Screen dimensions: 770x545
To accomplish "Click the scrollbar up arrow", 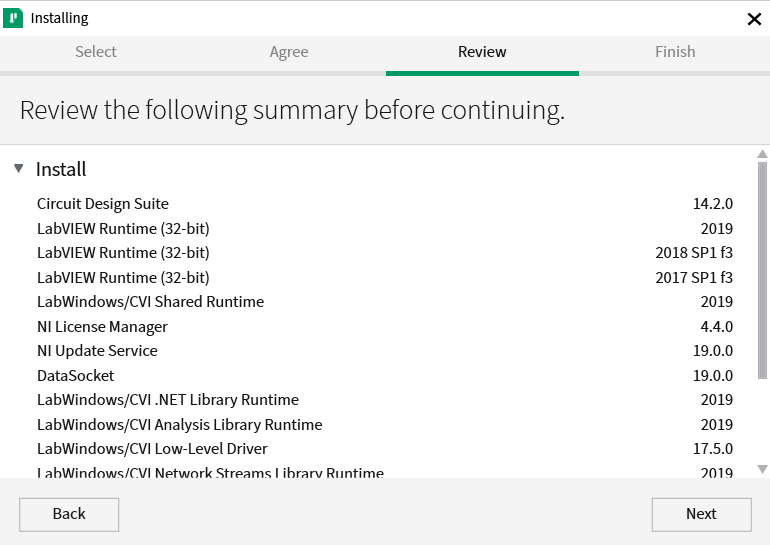I will point(762,154).
